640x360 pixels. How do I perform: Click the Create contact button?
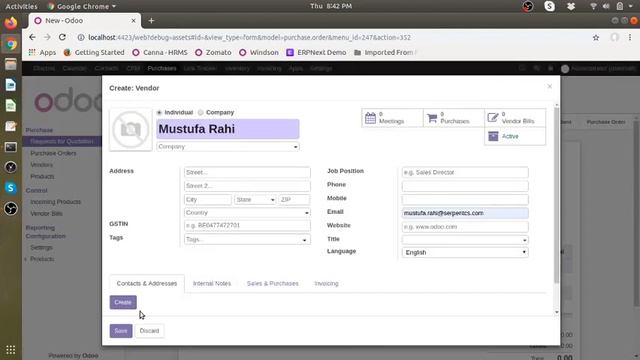pyautogui.click(x=123, y=302)
